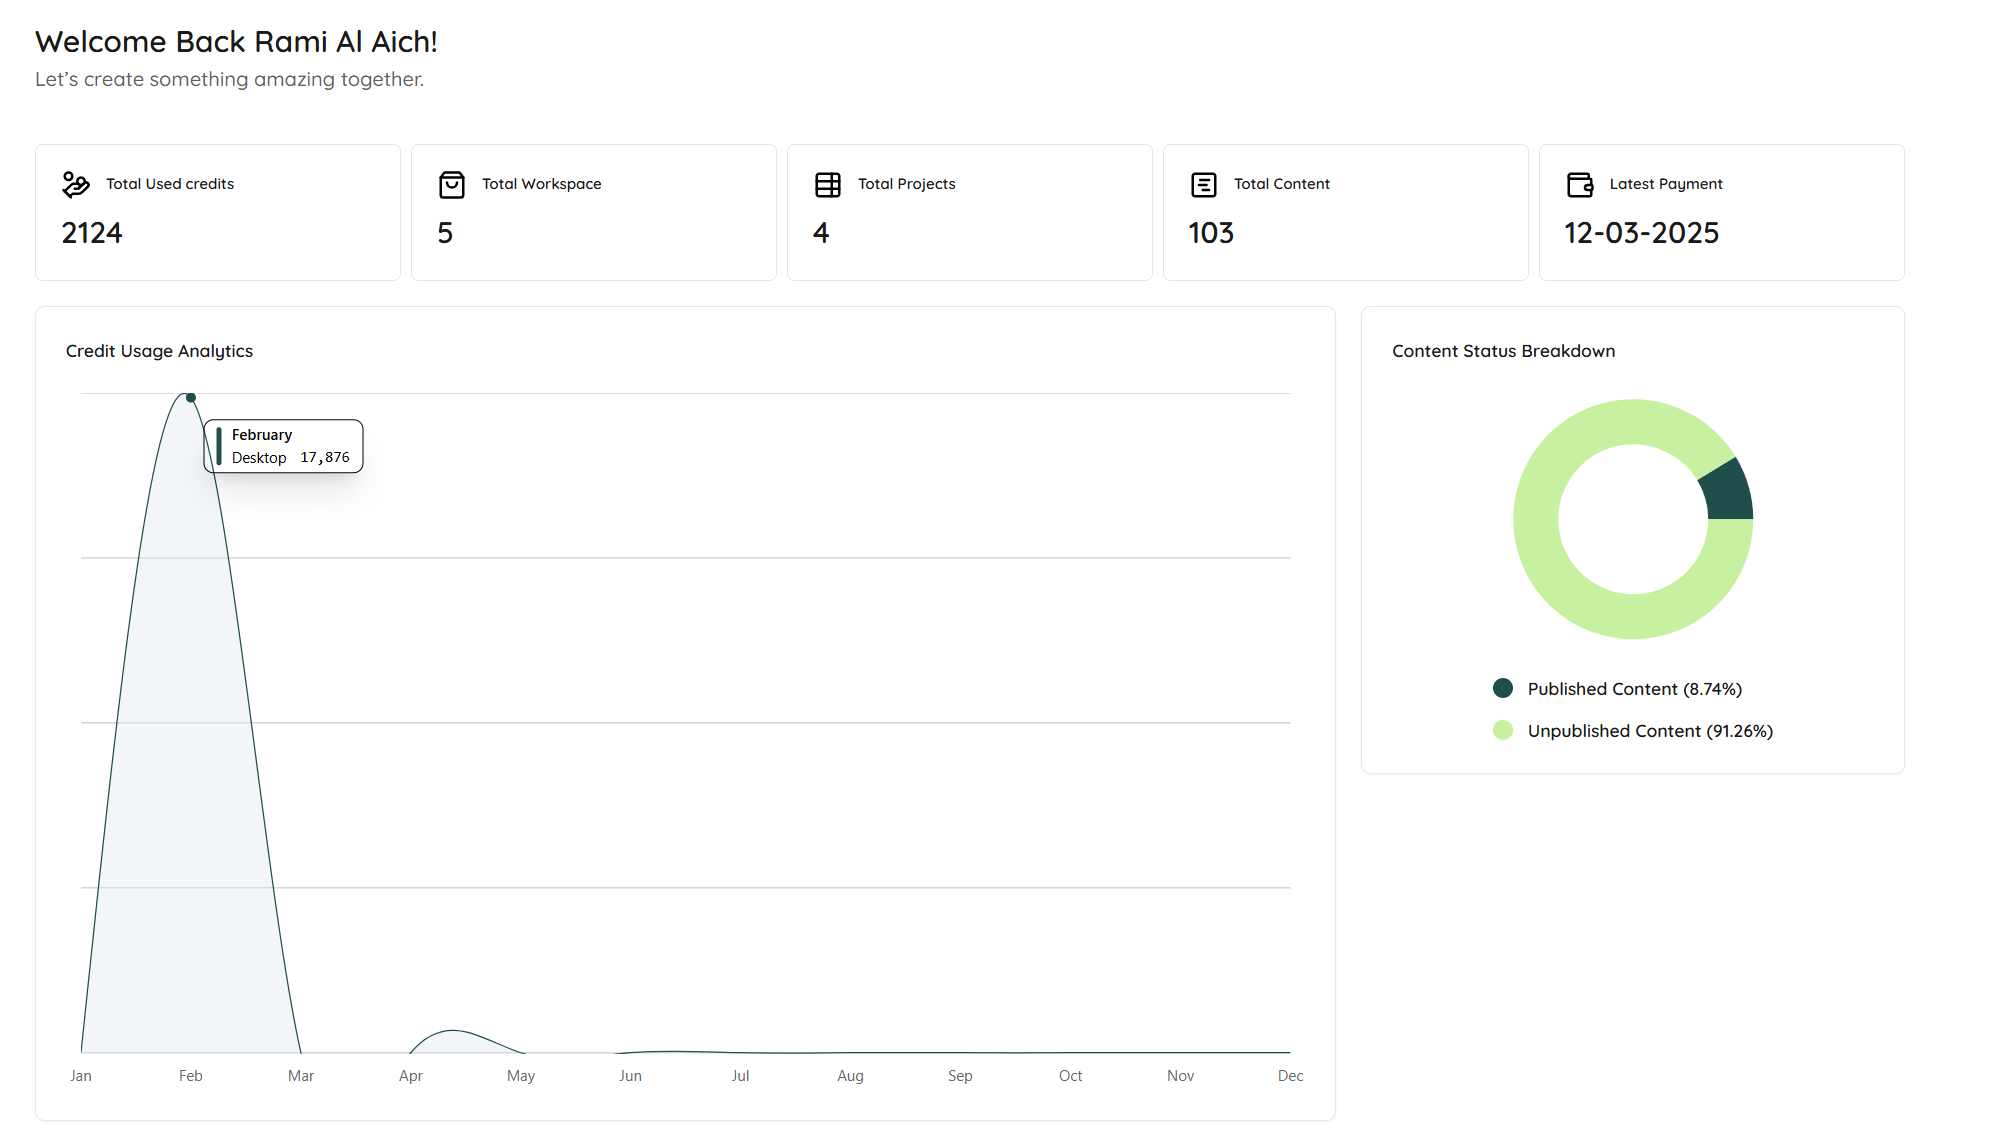Click the Published Content legend dot
Viewport: 2006px width, 1141px height.
[x=1502, y=688]
